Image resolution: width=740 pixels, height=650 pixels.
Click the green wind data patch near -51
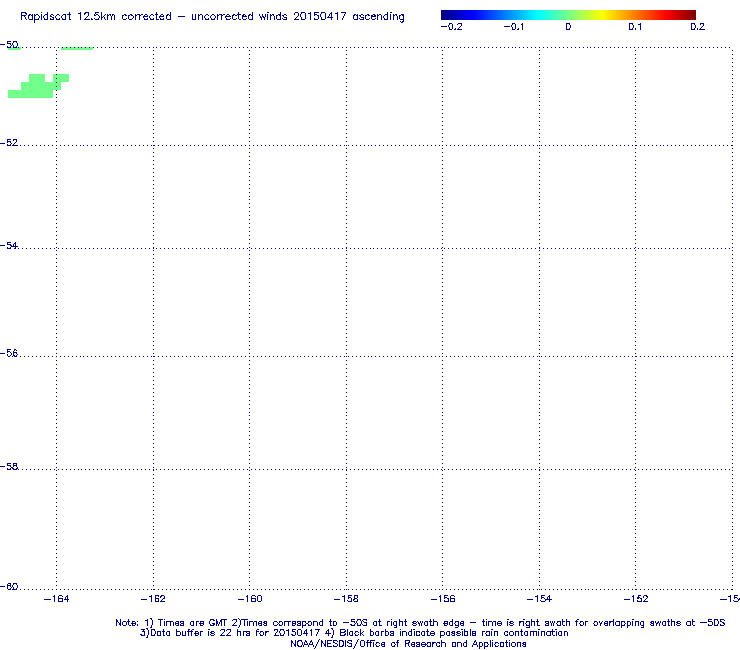(x=37, y=86)
